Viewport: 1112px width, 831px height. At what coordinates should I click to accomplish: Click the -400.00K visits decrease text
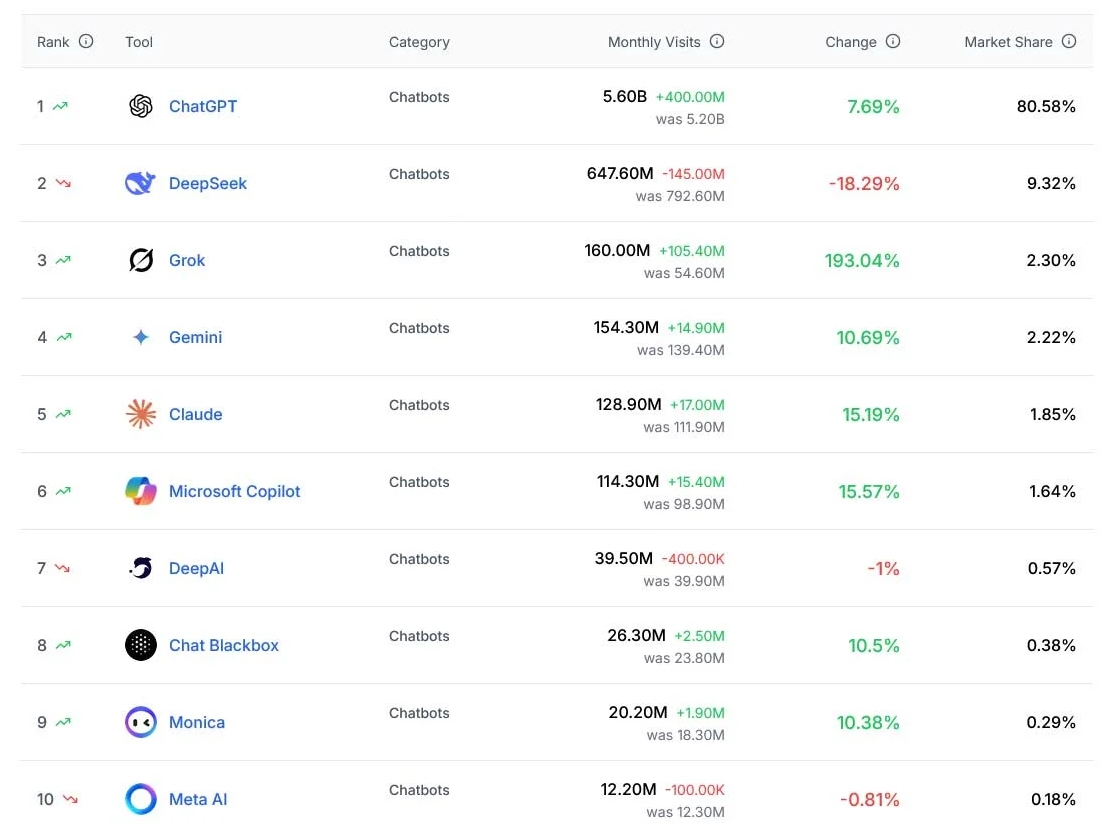pyautogui.click(x=693, y=559)
